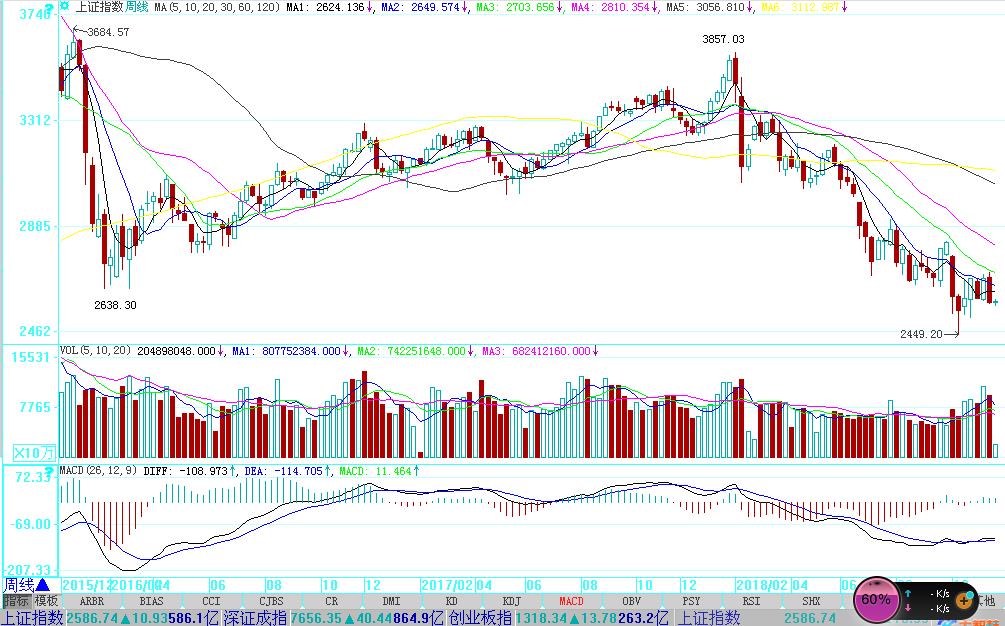Click the 2449.20 low price annotation
Viewport: 1005px width, 626px height.
921,334
